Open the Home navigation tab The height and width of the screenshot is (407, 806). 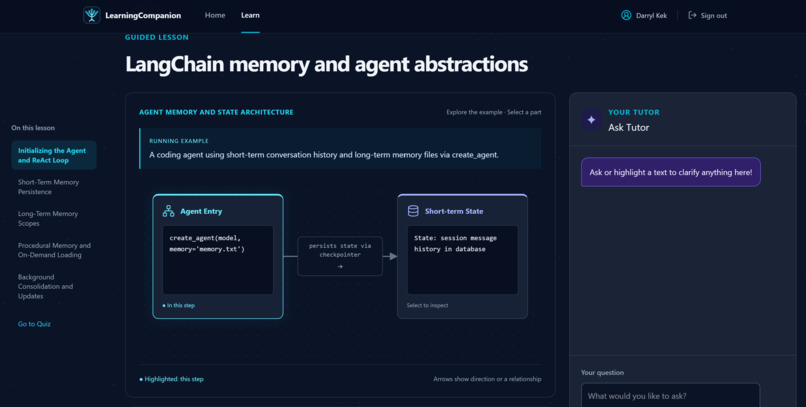click(215, 15)
